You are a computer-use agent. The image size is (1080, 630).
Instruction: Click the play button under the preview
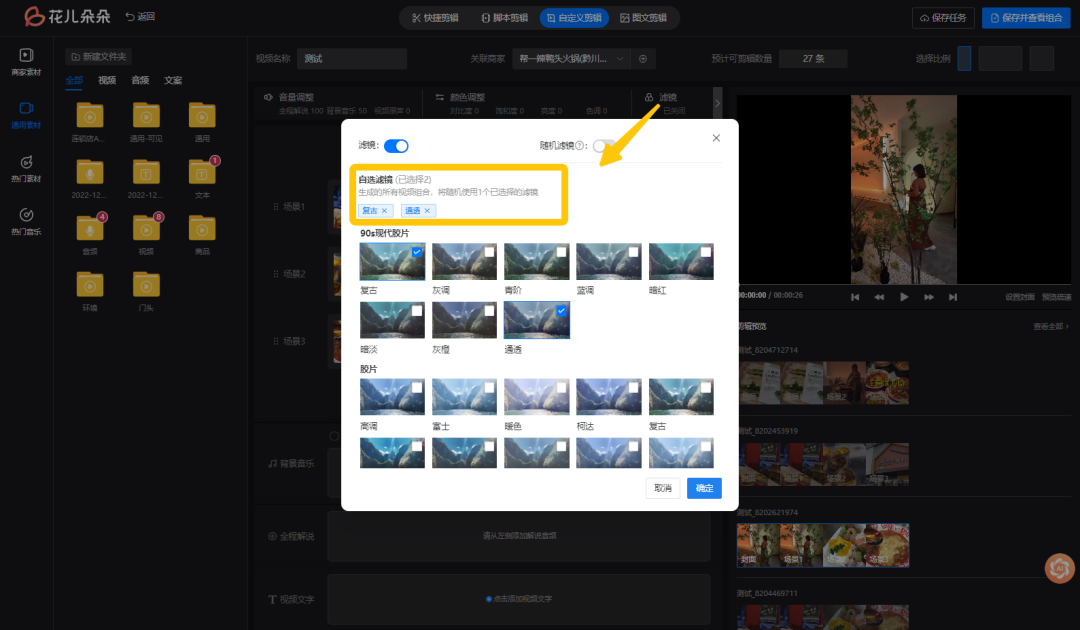904,297
